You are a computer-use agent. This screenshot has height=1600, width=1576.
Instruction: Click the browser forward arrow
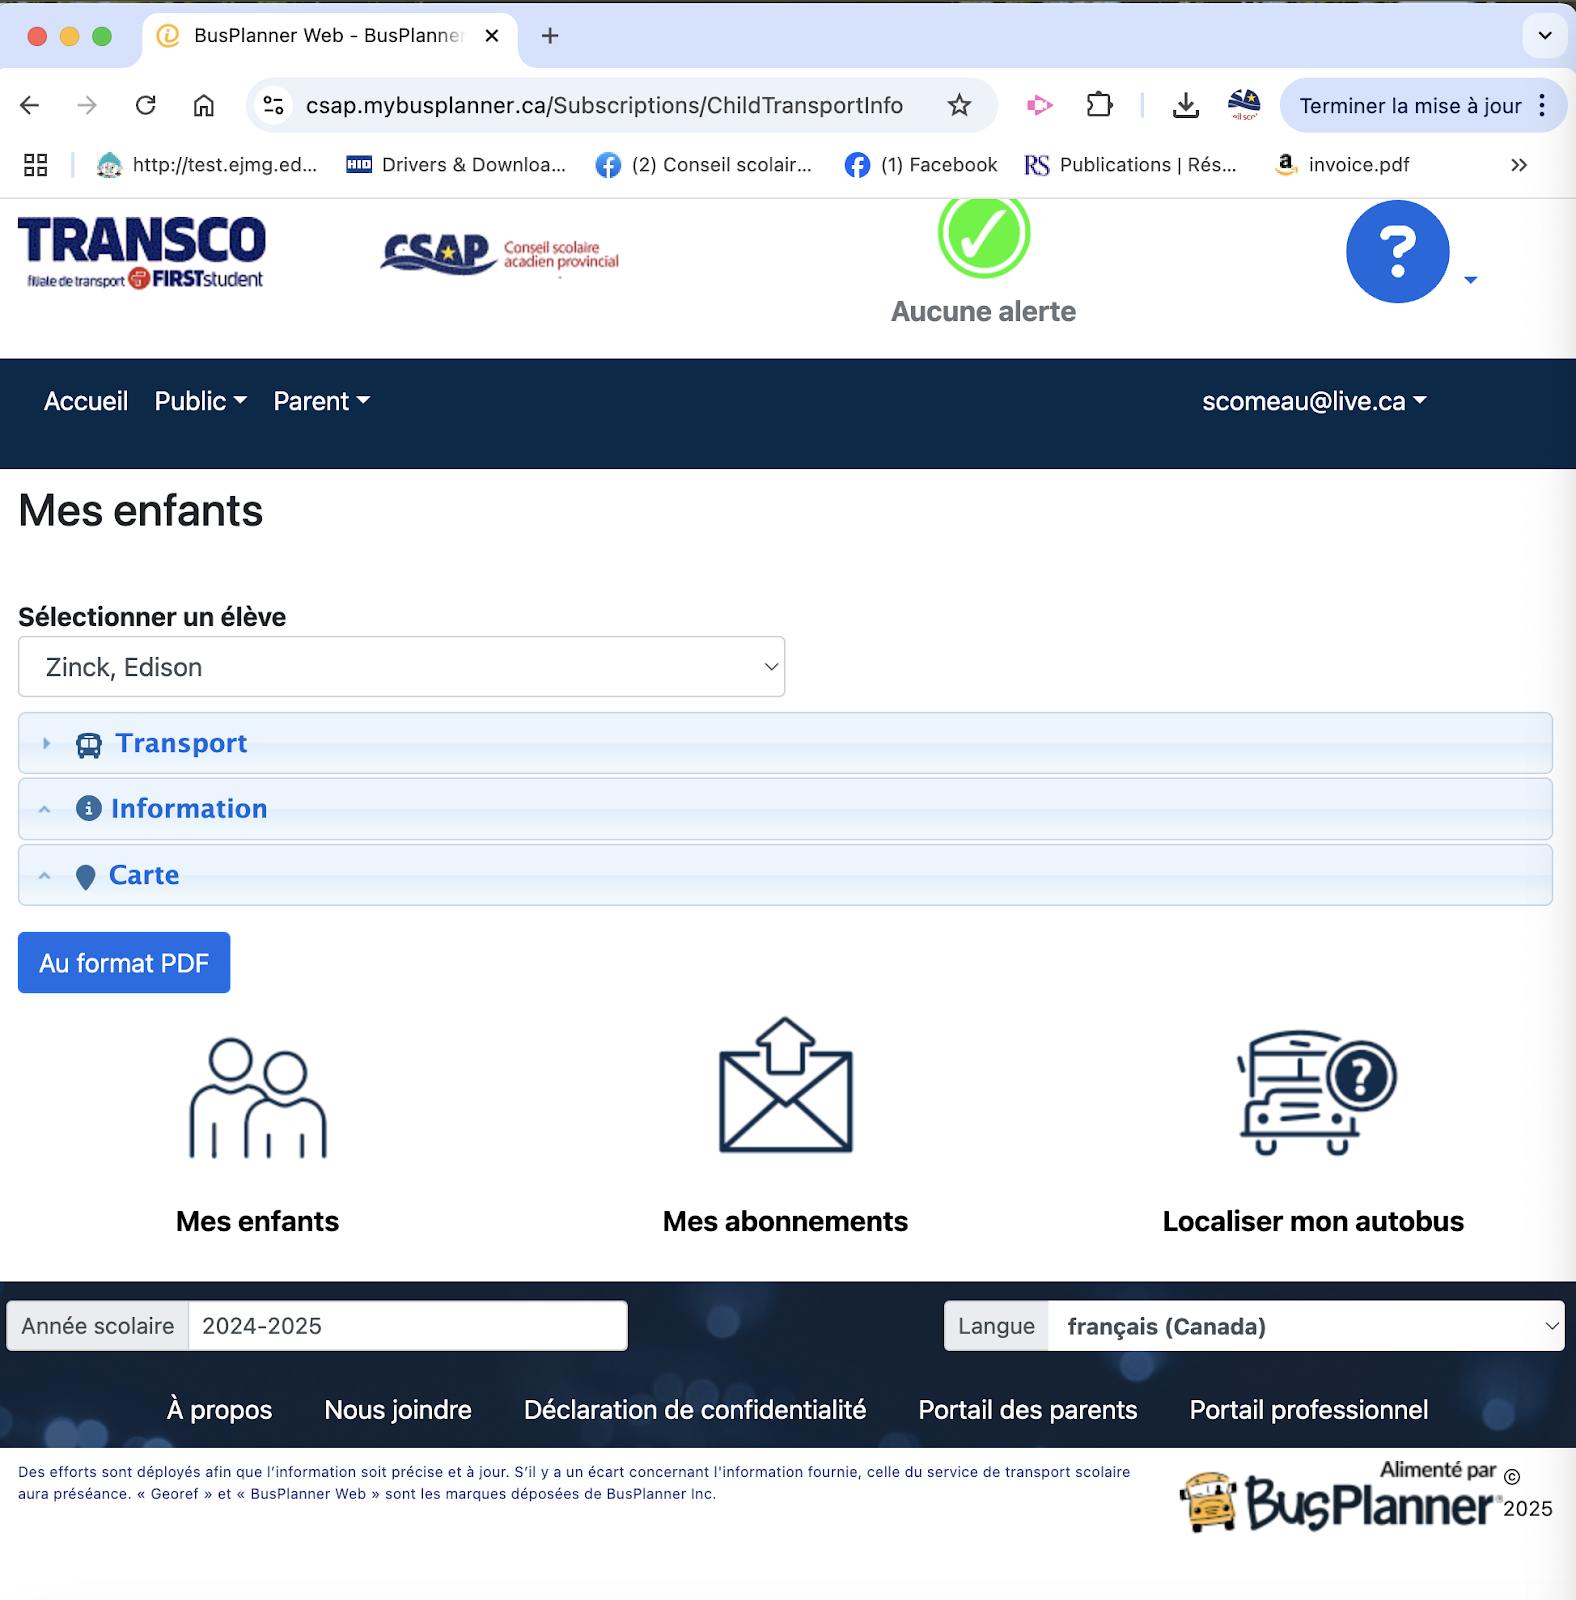click(x=88, y=105)
